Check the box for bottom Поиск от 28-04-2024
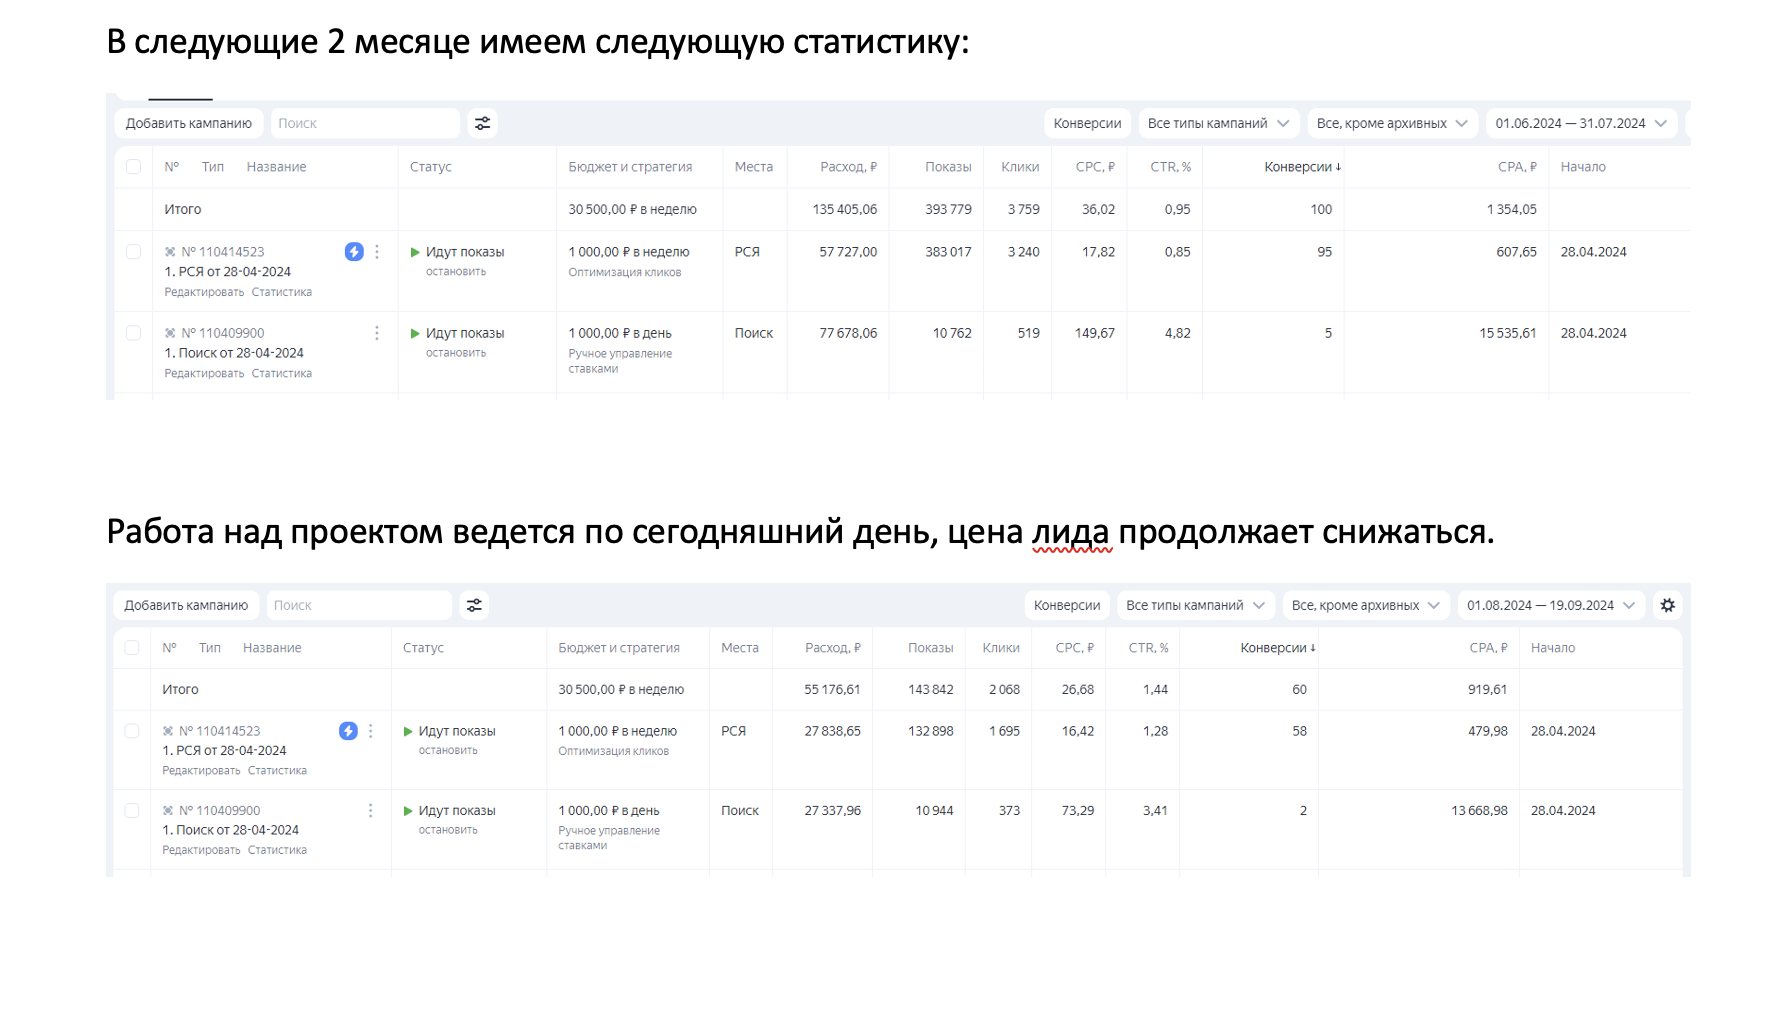 [x=132, y=811]
